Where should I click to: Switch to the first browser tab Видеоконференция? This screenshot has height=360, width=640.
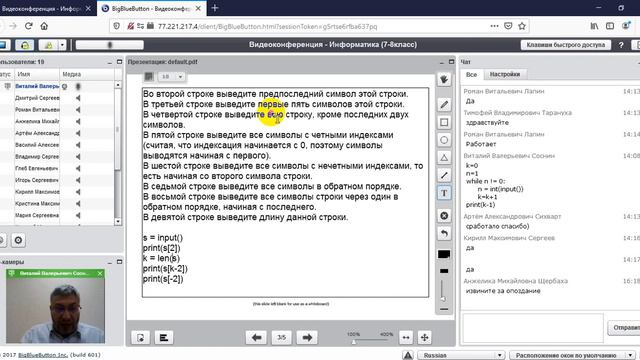pyautogui.click(x=41, y=8)
